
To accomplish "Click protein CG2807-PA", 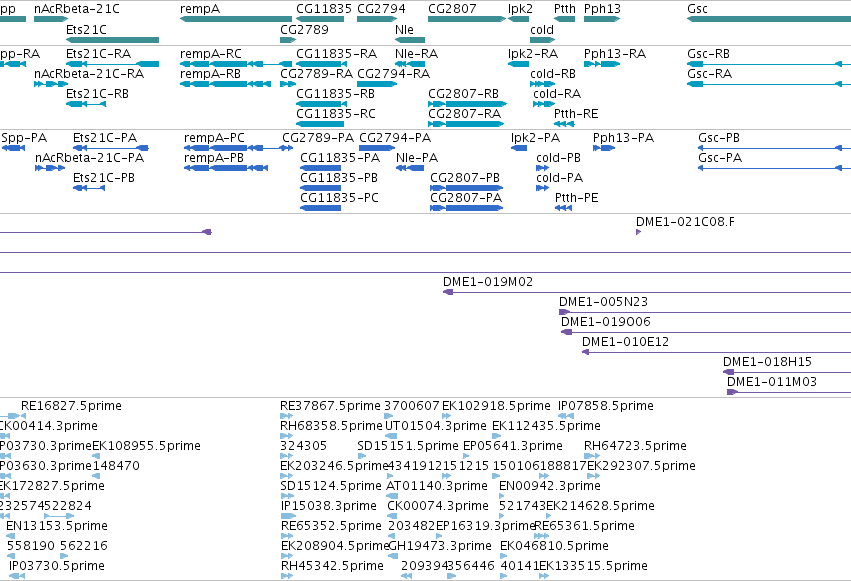I will click(x=466, y=197).
